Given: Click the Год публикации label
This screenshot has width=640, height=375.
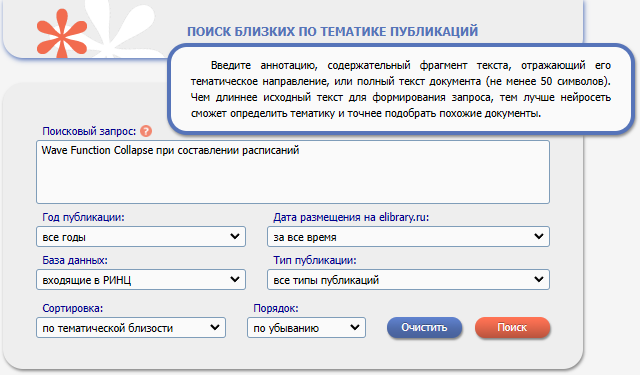Looking at the screenshot, I should 83,217.
